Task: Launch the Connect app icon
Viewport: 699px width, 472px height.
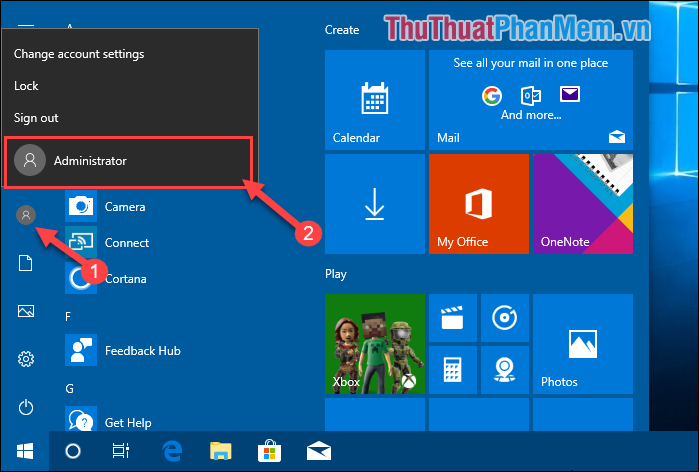Action: point(81,242)
